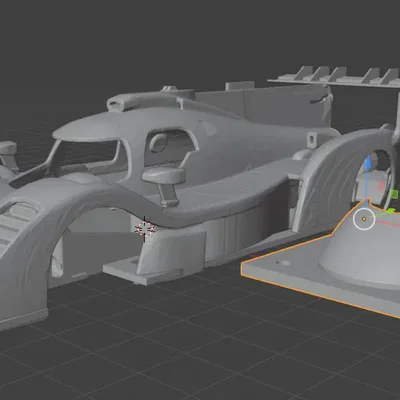Click the small round hole in the base plate

(x=283, y=263)
